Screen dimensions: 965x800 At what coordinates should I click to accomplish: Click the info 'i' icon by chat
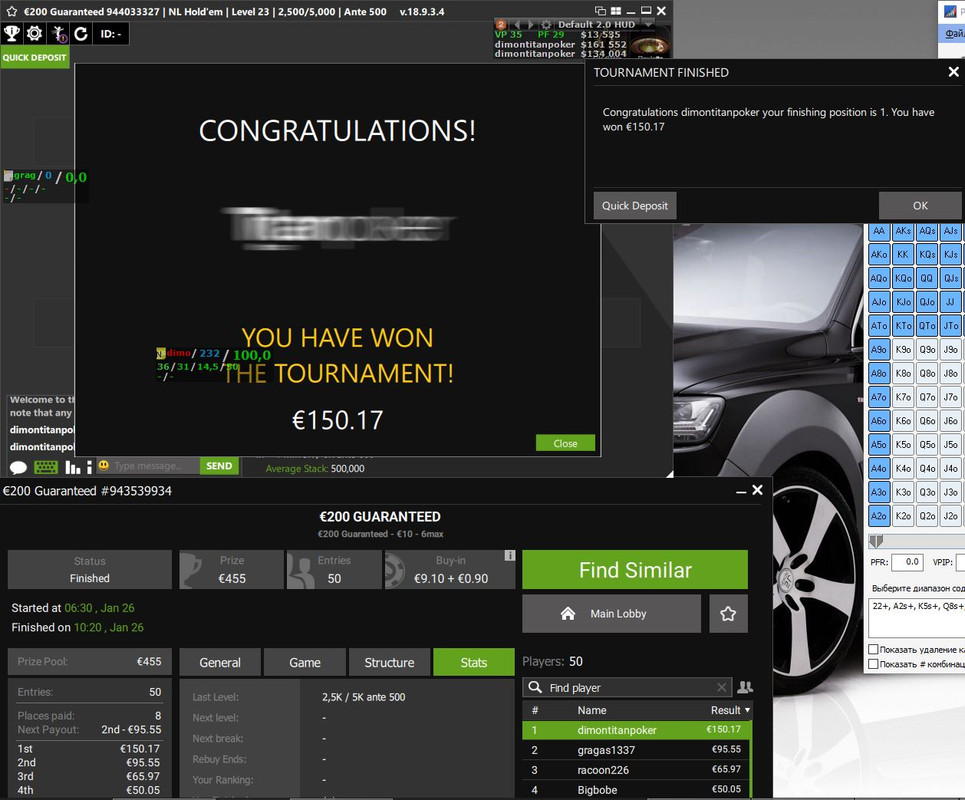(89, 467)
